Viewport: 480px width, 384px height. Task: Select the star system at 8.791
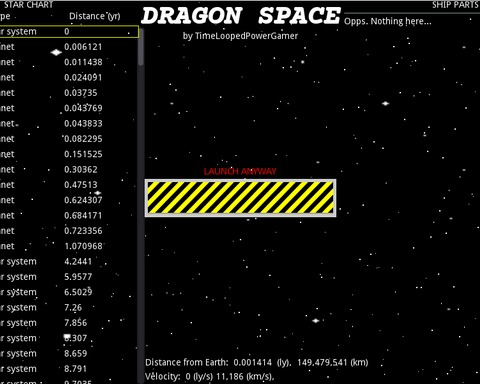[x=69, y=369]
